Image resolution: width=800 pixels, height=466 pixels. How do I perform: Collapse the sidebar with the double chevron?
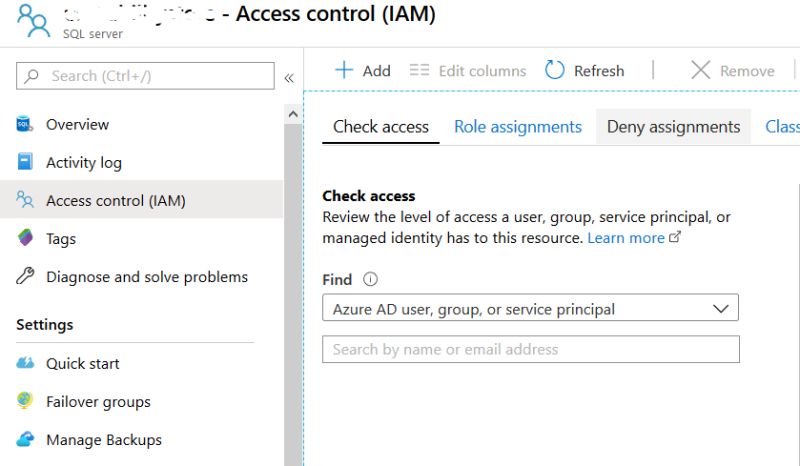(x=289, y=78)
